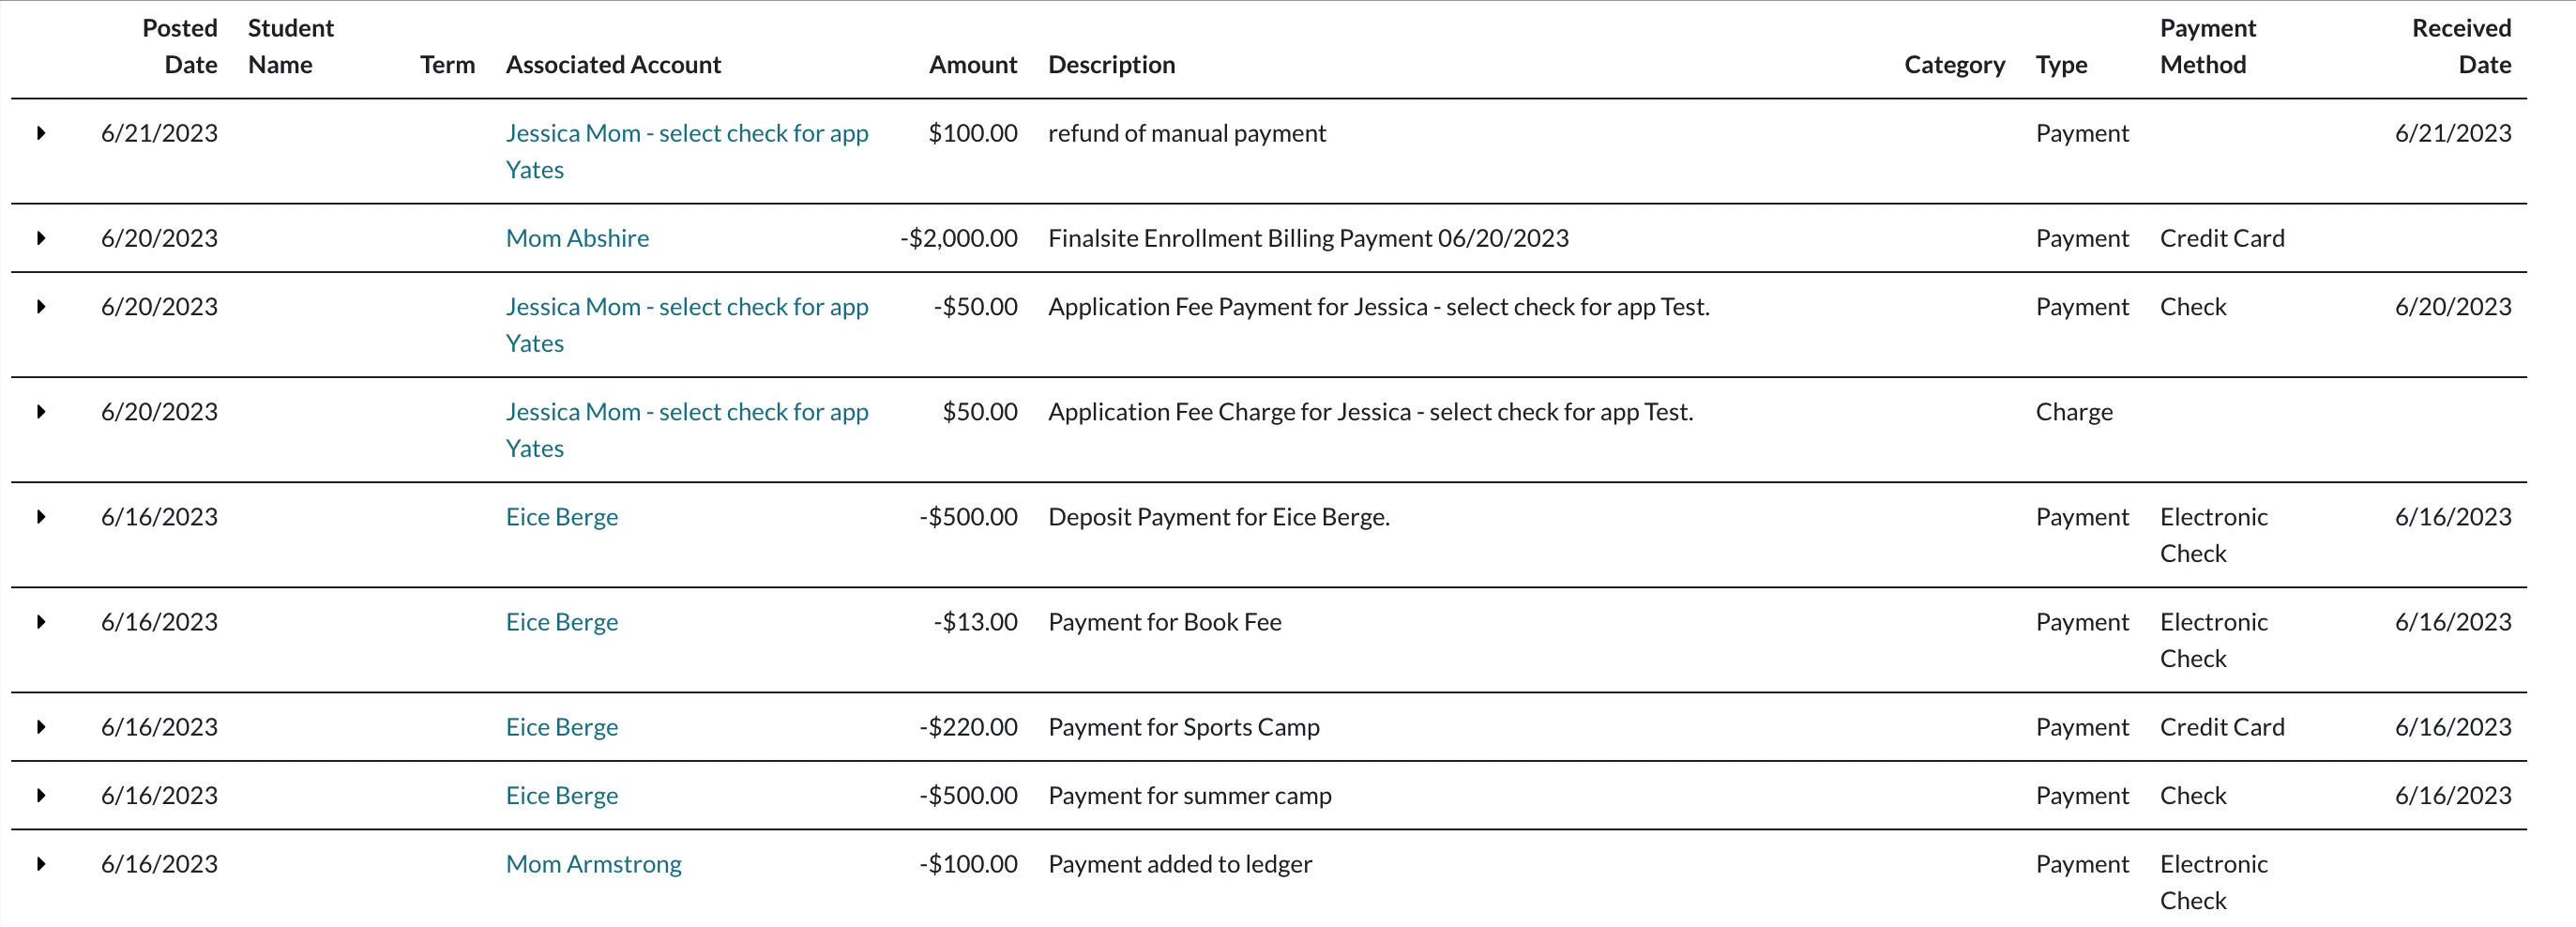This screenshot has height=927, width=2576.
Task: Click the Payment Method column header
Action: pos(2207,47)
